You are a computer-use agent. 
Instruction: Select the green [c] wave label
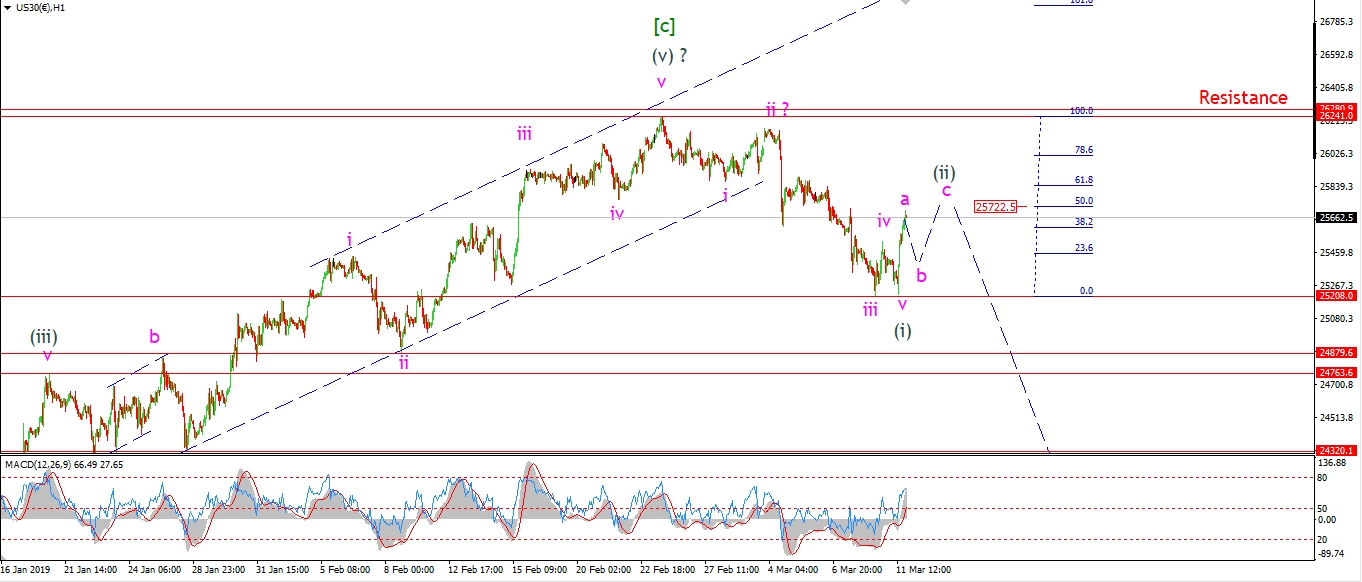click(x=662, y=24)
